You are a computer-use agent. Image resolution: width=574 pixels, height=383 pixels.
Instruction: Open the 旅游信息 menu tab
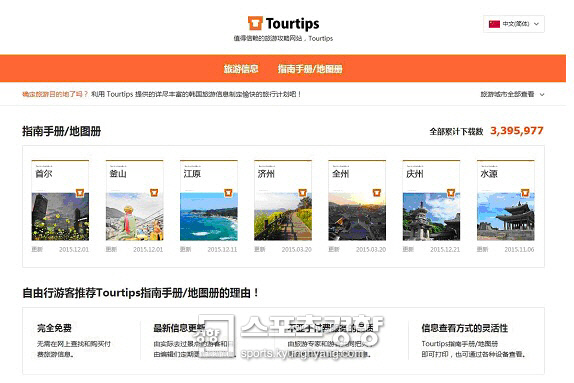[x=241, y=69]
